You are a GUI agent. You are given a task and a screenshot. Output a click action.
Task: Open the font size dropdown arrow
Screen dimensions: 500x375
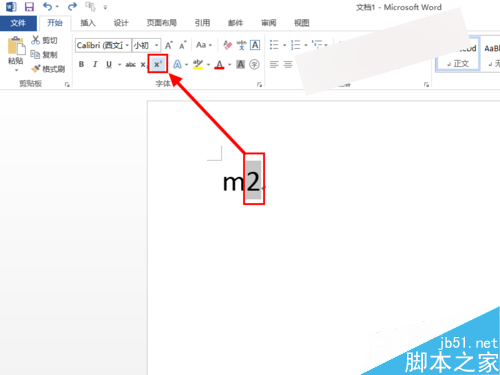pos(157,45)
